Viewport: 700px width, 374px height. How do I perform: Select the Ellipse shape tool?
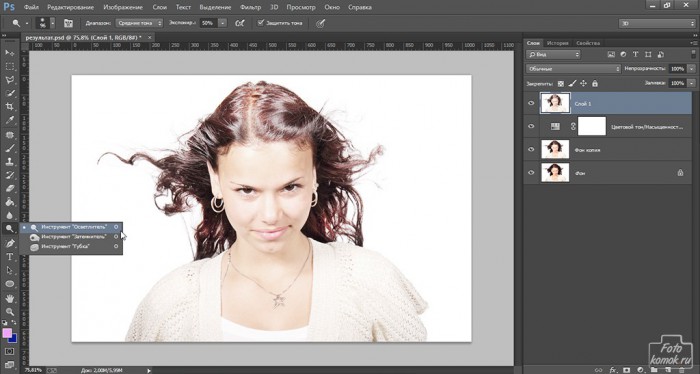point(9,283)
